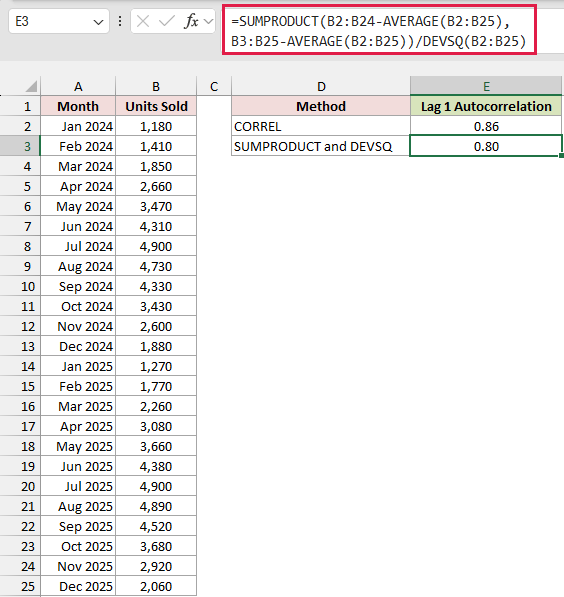The image size is (564, 597).
Task: Select column E header
Action: pyautogui.click(x=486, y=86)
